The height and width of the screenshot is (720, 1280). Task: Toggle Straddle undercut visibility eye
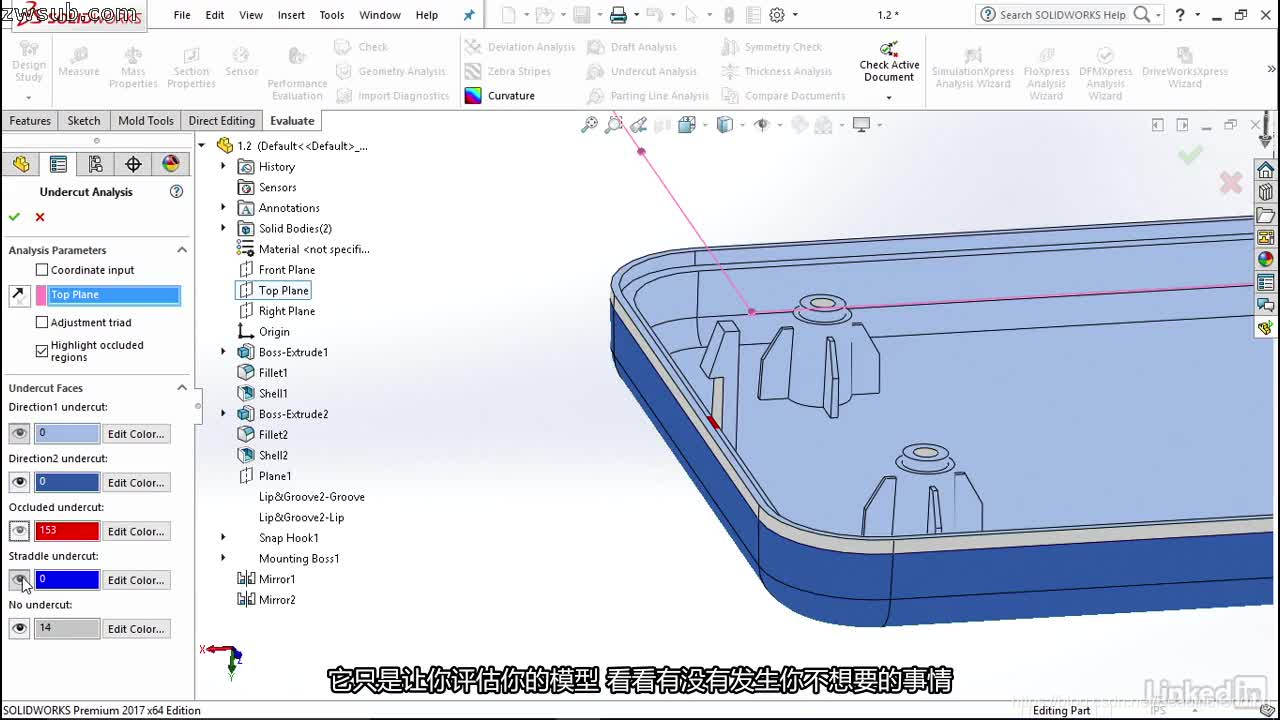pos(19,580)
